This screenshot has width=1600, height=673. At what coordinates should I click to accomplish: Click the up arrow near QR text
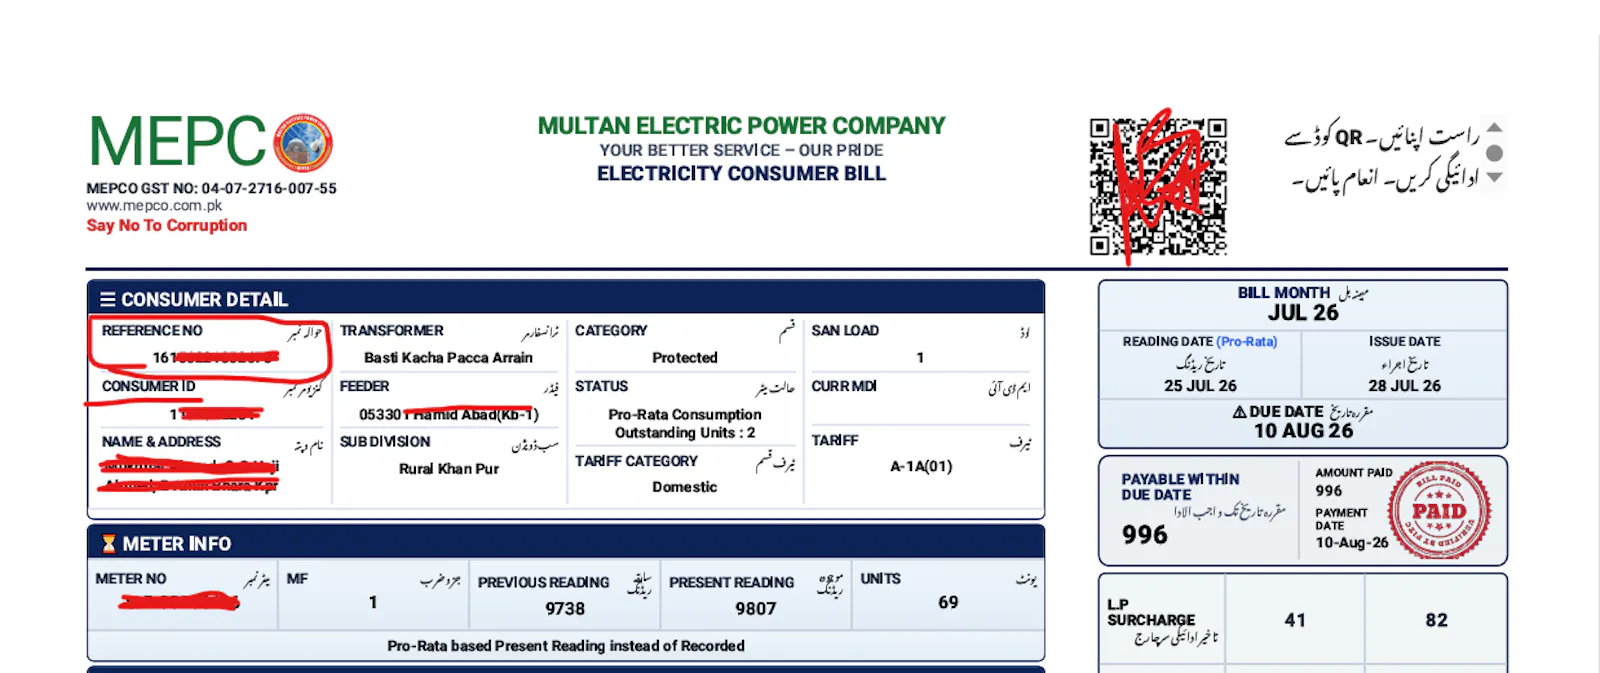[x=1494, y=128]
